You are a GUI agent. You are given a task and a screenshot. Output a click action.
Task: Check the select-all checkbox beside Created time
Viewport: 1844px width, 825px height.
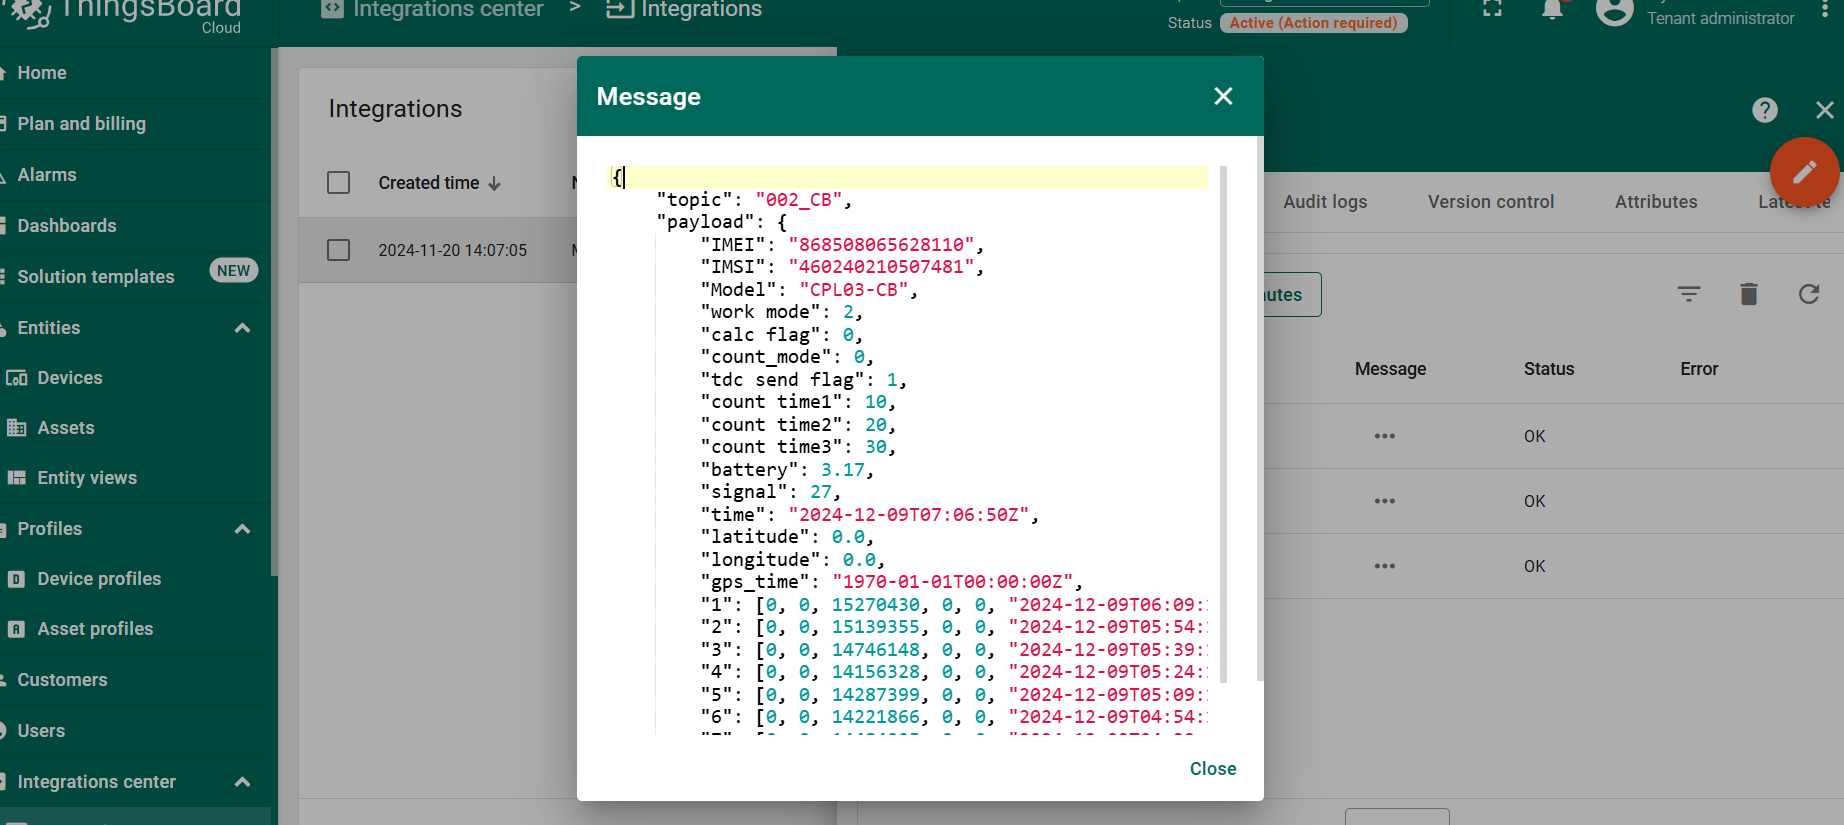(x=339, y=183)
